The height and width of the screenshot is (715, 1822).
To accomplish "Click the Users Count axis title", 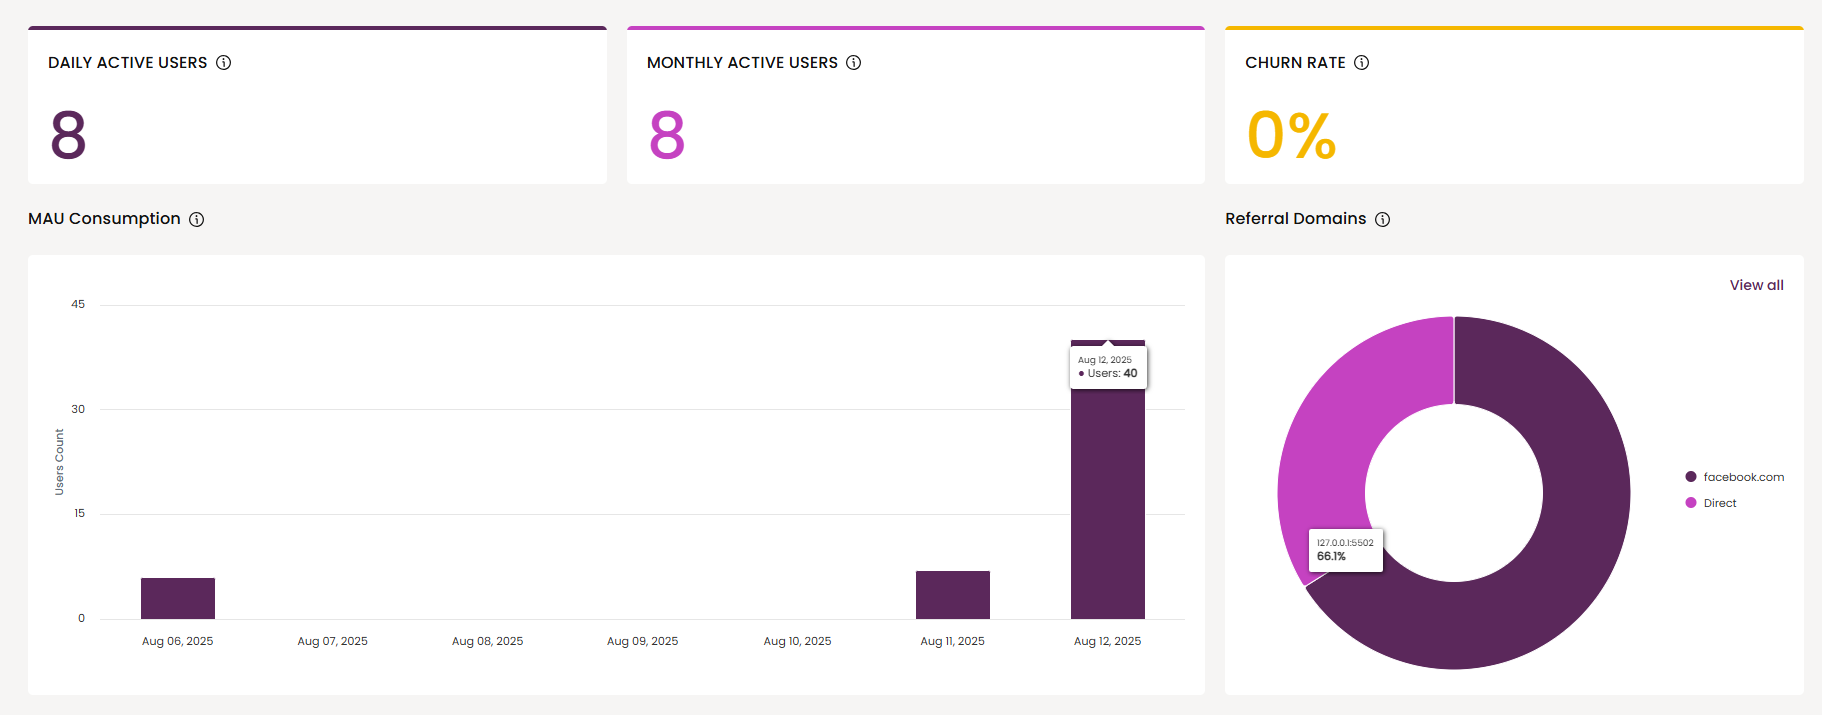I will (x=59, y=462).
